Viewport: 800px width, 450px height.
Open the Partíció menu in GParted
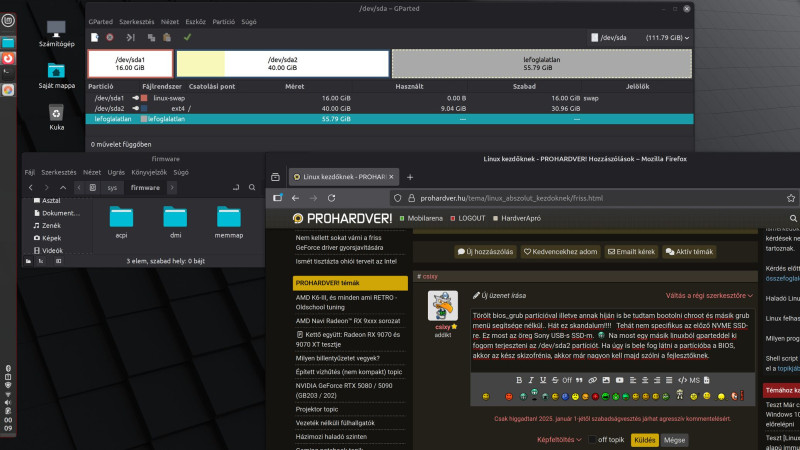[x=223, y=22]
